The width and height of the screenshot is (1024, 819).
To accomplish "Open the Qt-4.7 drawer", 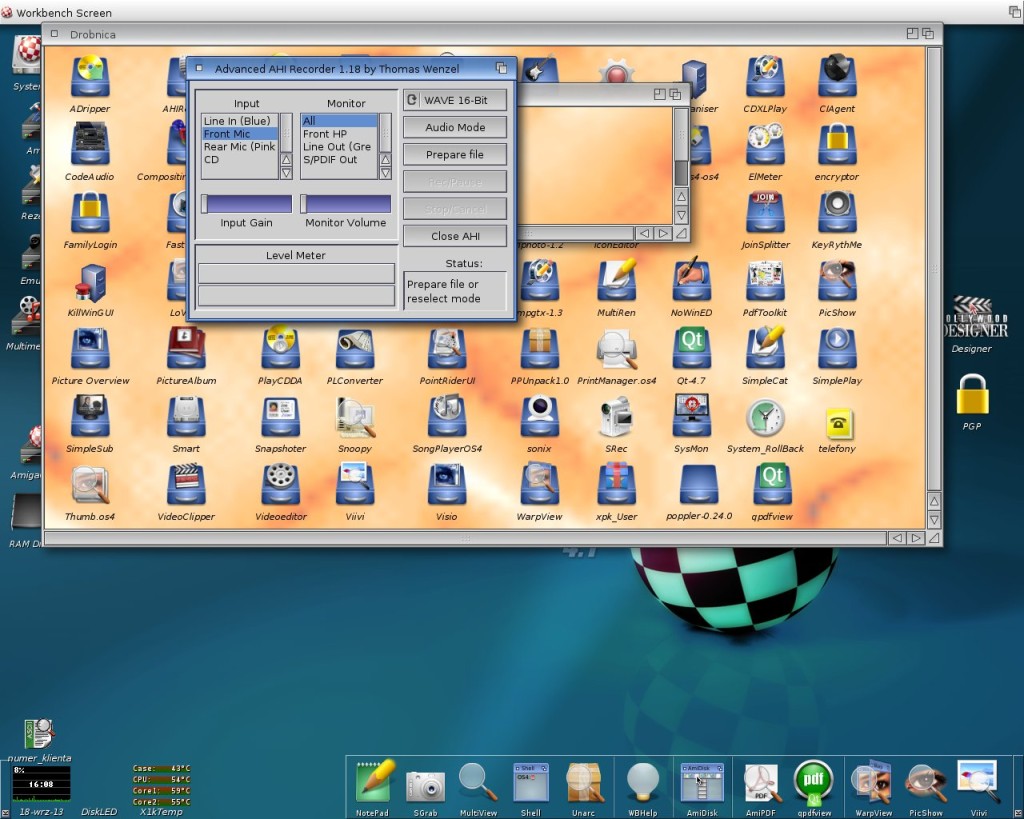I will (692, 349).
